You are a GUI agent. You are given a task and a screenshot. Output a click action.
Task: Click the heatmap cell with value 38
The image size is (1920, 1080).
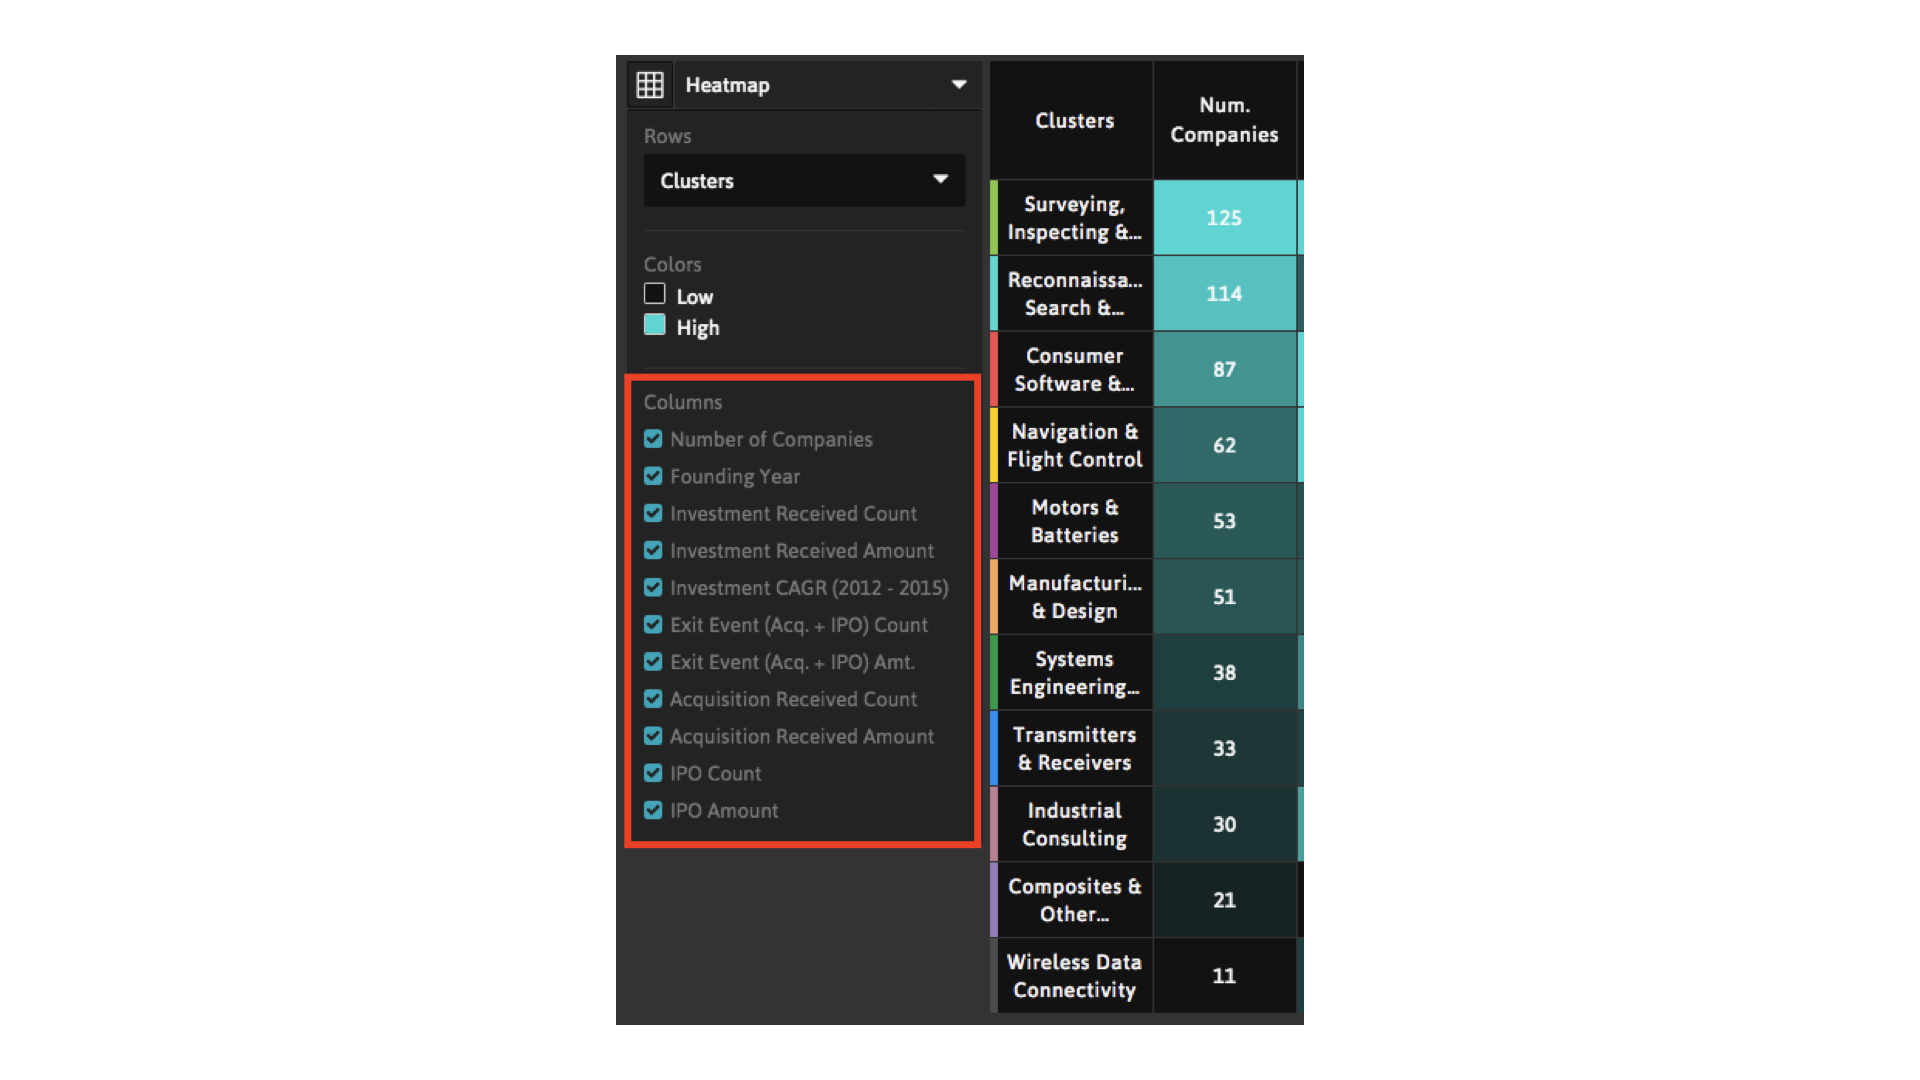pyautogui.click(x=1224, y=673)
